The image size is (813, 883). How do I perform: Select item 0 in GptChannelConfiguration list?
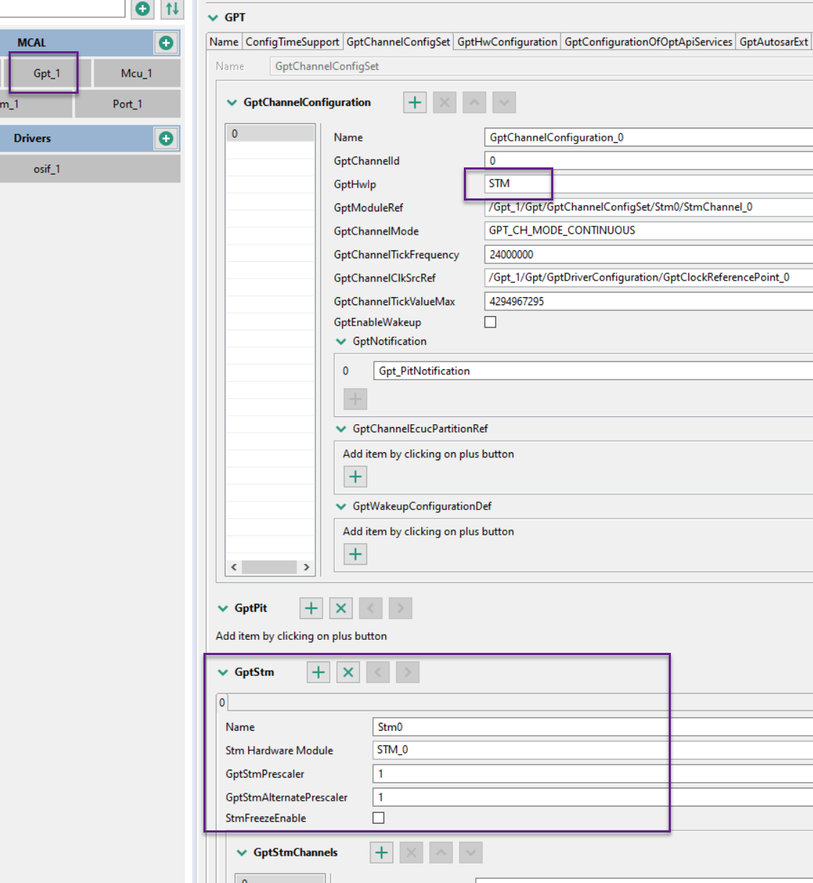[x=270, y=134]
